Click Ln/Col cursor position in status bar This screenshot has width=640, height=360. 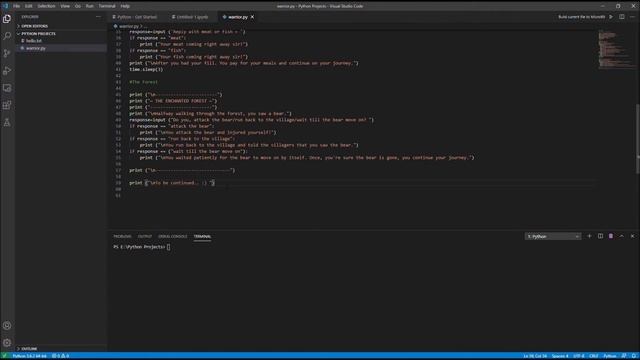[x=535, y=356]
